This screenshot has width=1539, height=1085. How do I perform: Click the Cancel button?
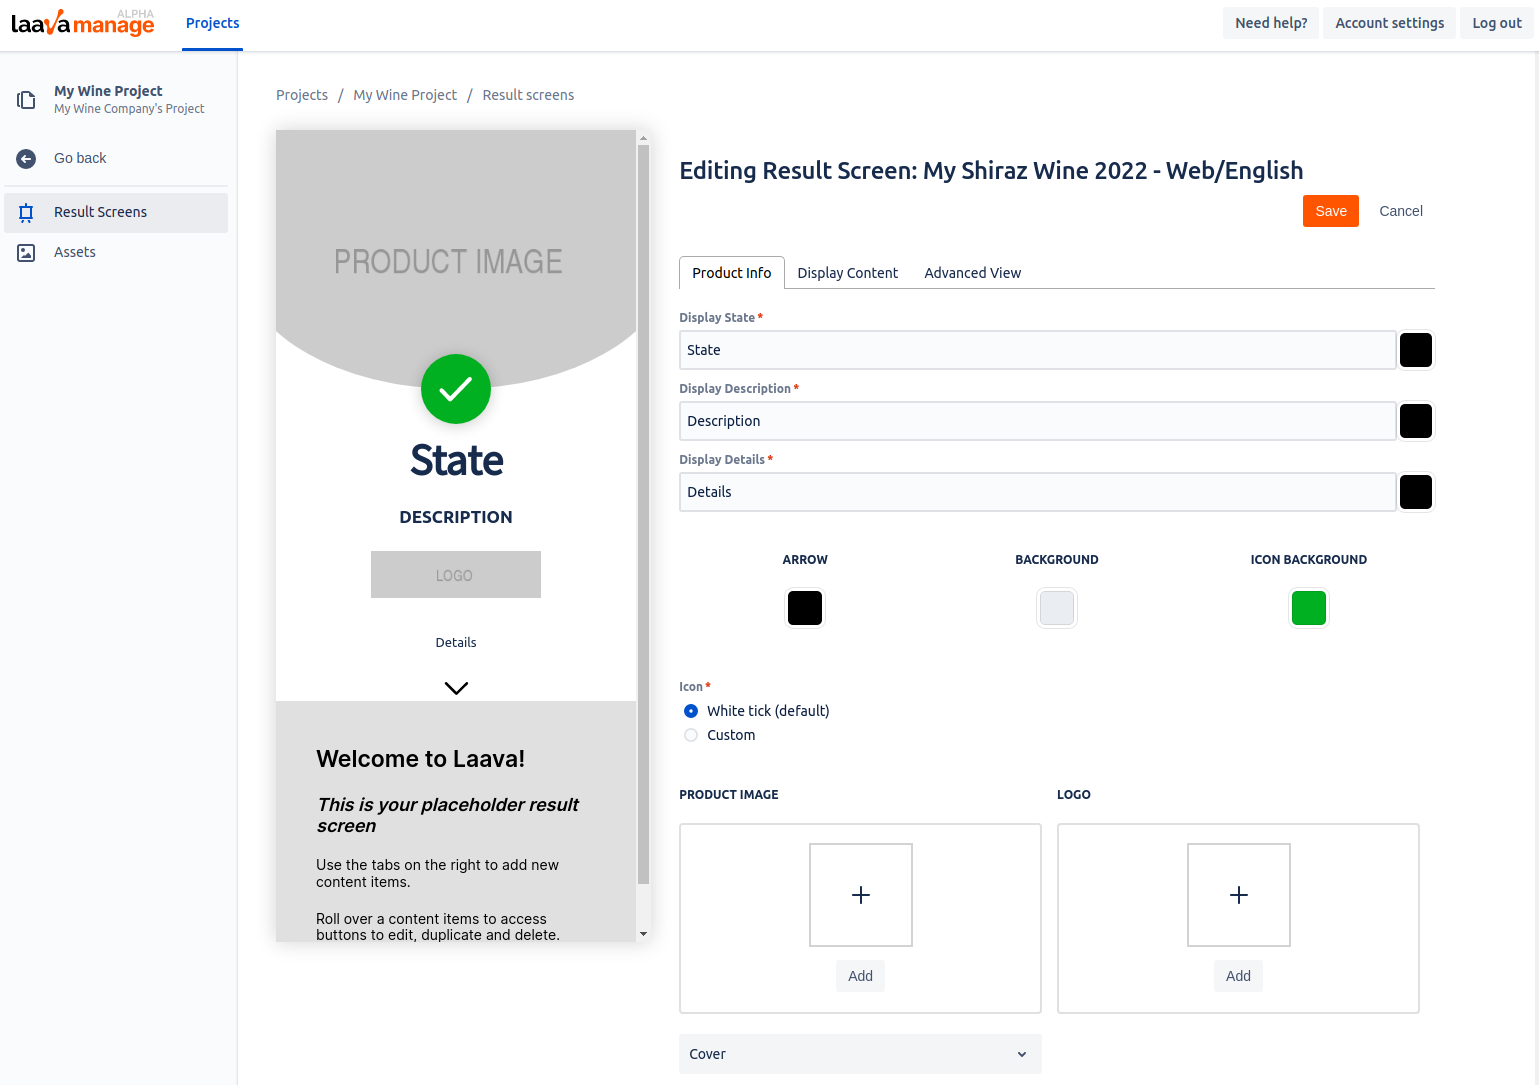tap(1400, 211)
